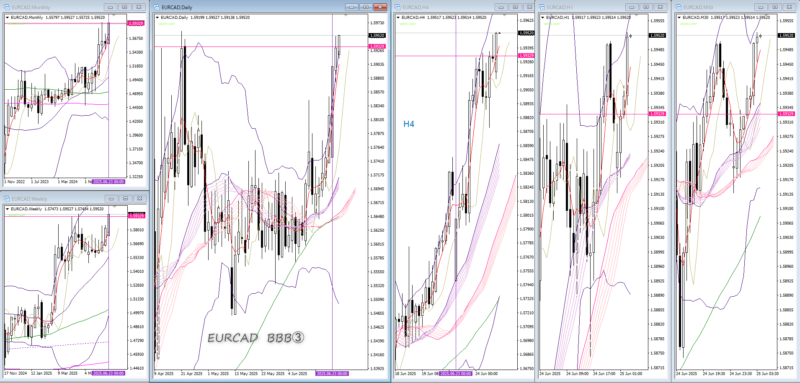This screenshot has width=800, height=383.
Task: Minimize the EURCAD,Monthly chart window
Action: (111, 7)
